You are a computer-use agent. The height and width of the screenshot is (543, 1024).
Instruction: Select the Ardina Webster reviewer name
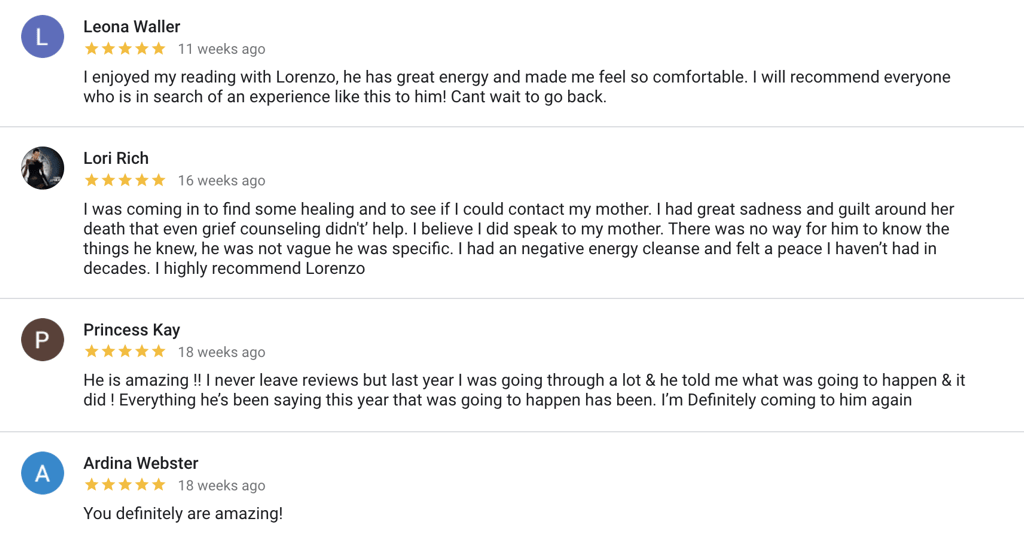click(x=140, y=463)
